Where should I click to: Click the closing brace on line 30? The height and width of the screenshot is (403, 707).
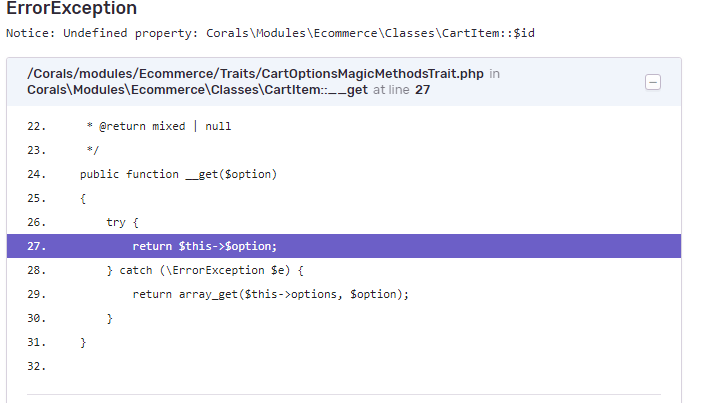(x=110, y=319)
